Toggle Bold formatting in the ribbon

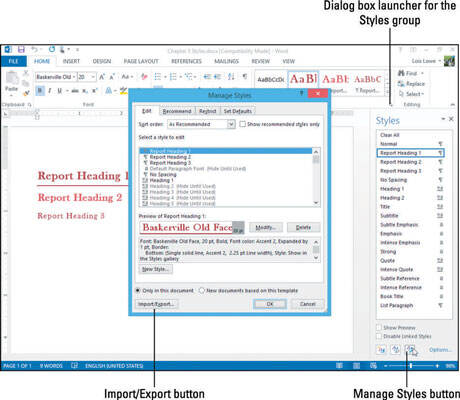point(40,90)
